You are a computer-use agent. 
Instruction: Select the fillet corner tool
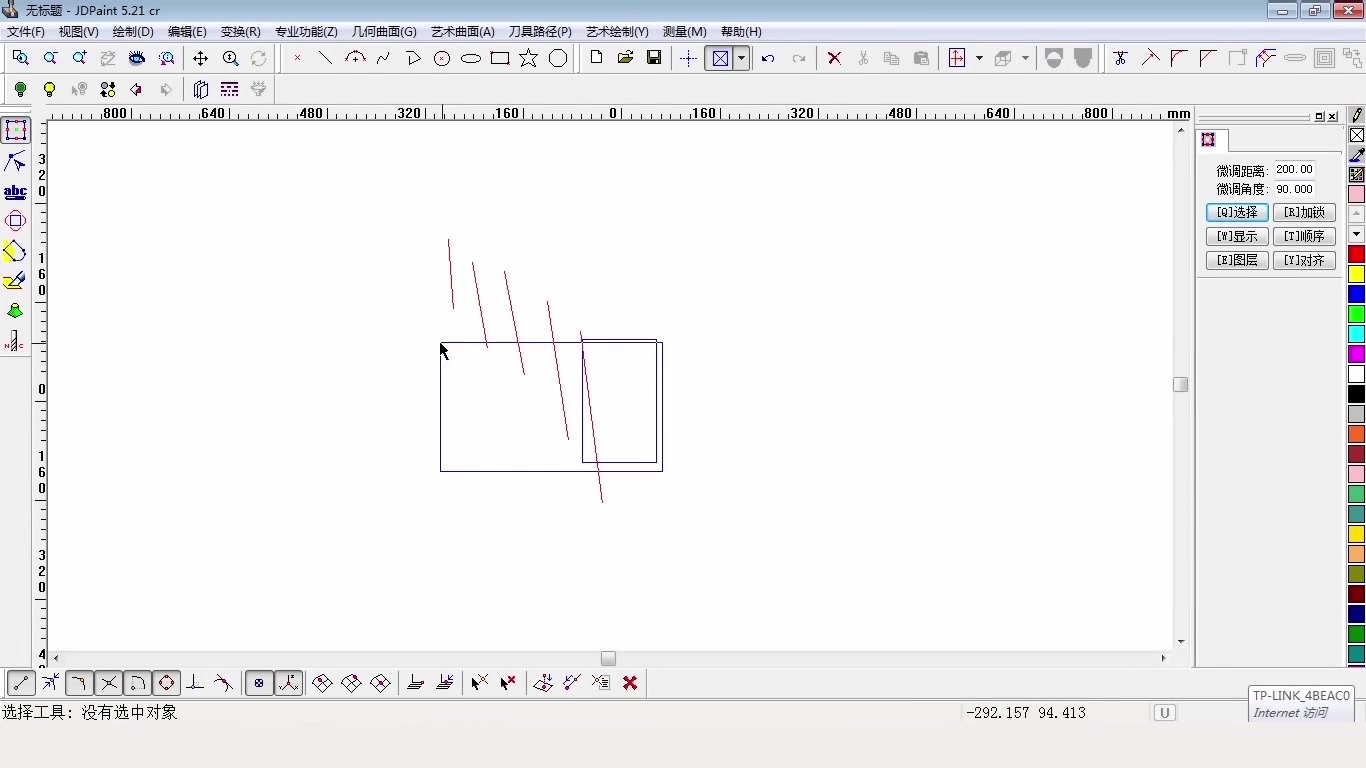(x=1179, y=58)
